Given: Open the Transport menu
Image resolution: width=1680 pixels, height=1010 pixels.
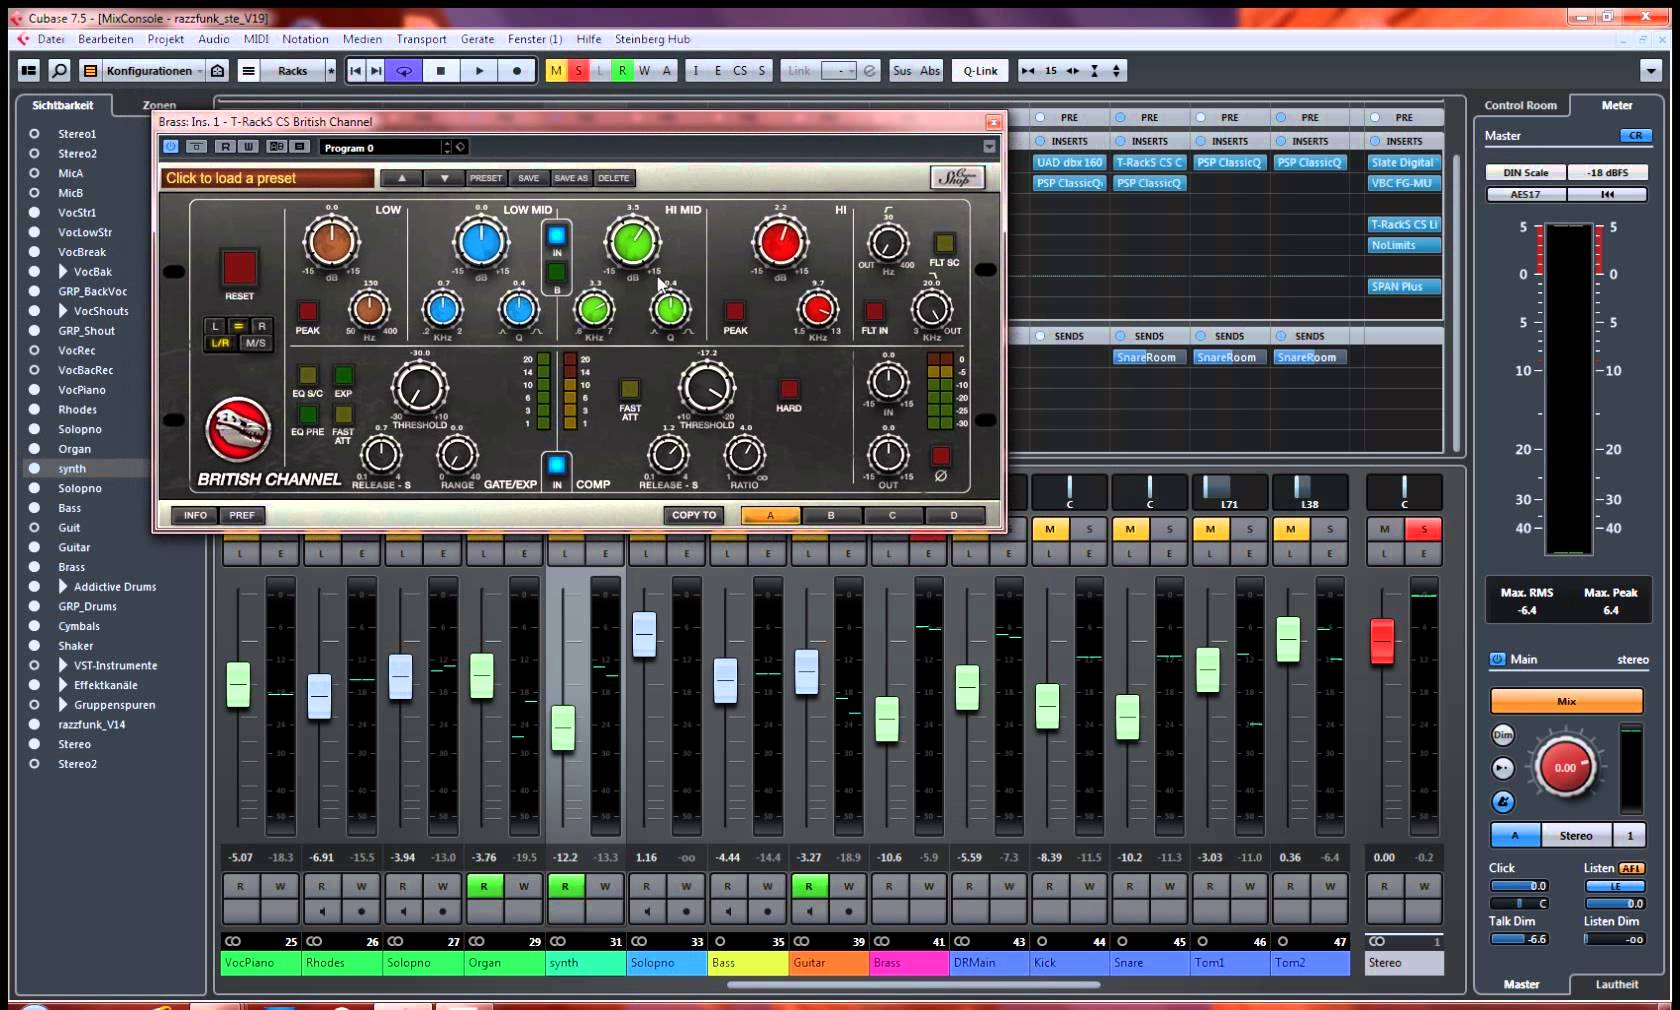Looking at the screenshot, I should [421, 39].
